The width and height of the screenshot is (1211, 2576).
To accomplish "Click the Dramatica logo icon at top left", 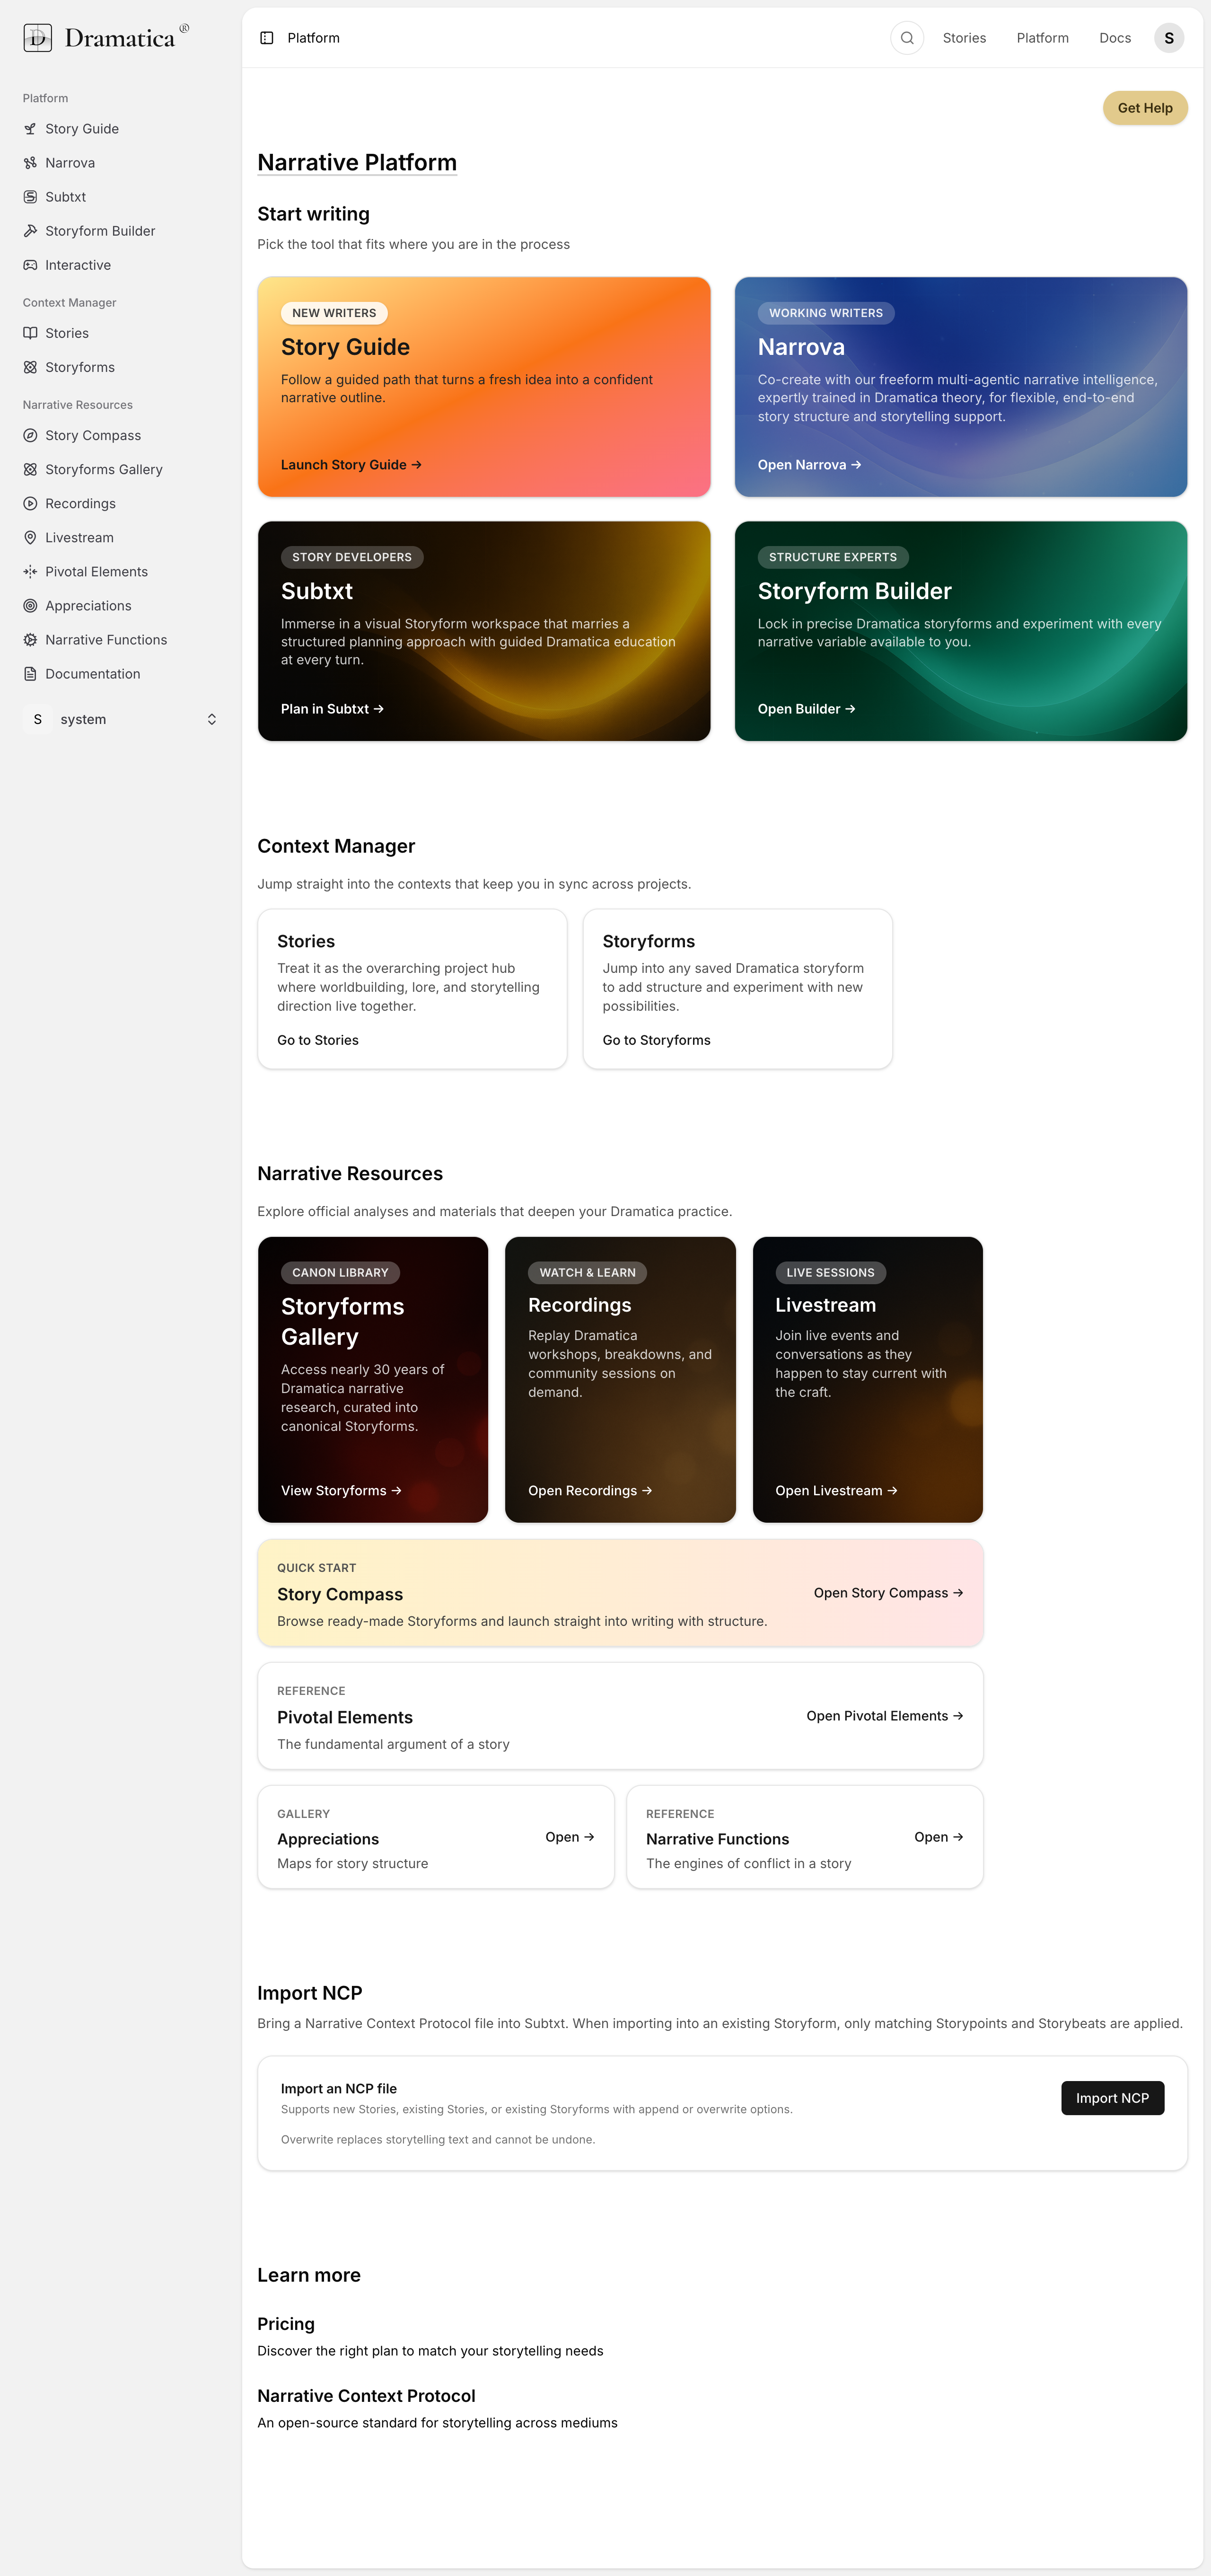I will tap(36, 37).
